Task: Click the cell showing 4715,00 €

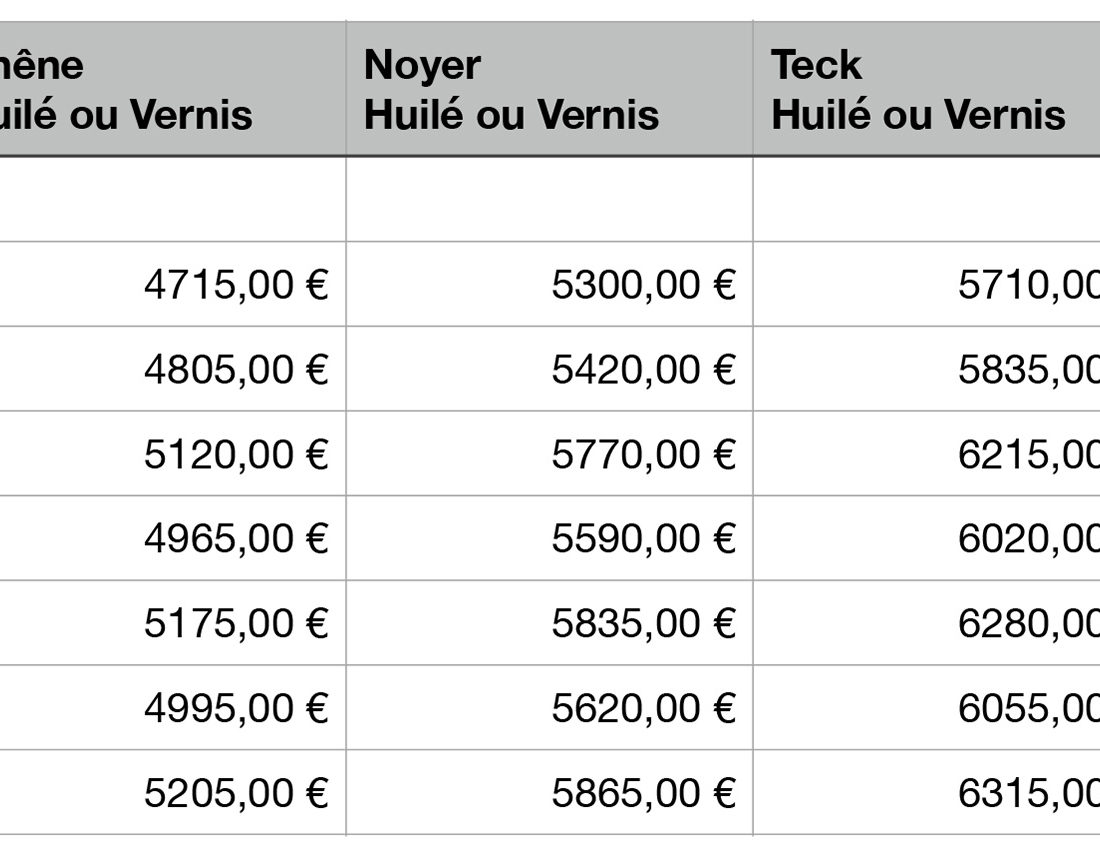Action: 236,285
